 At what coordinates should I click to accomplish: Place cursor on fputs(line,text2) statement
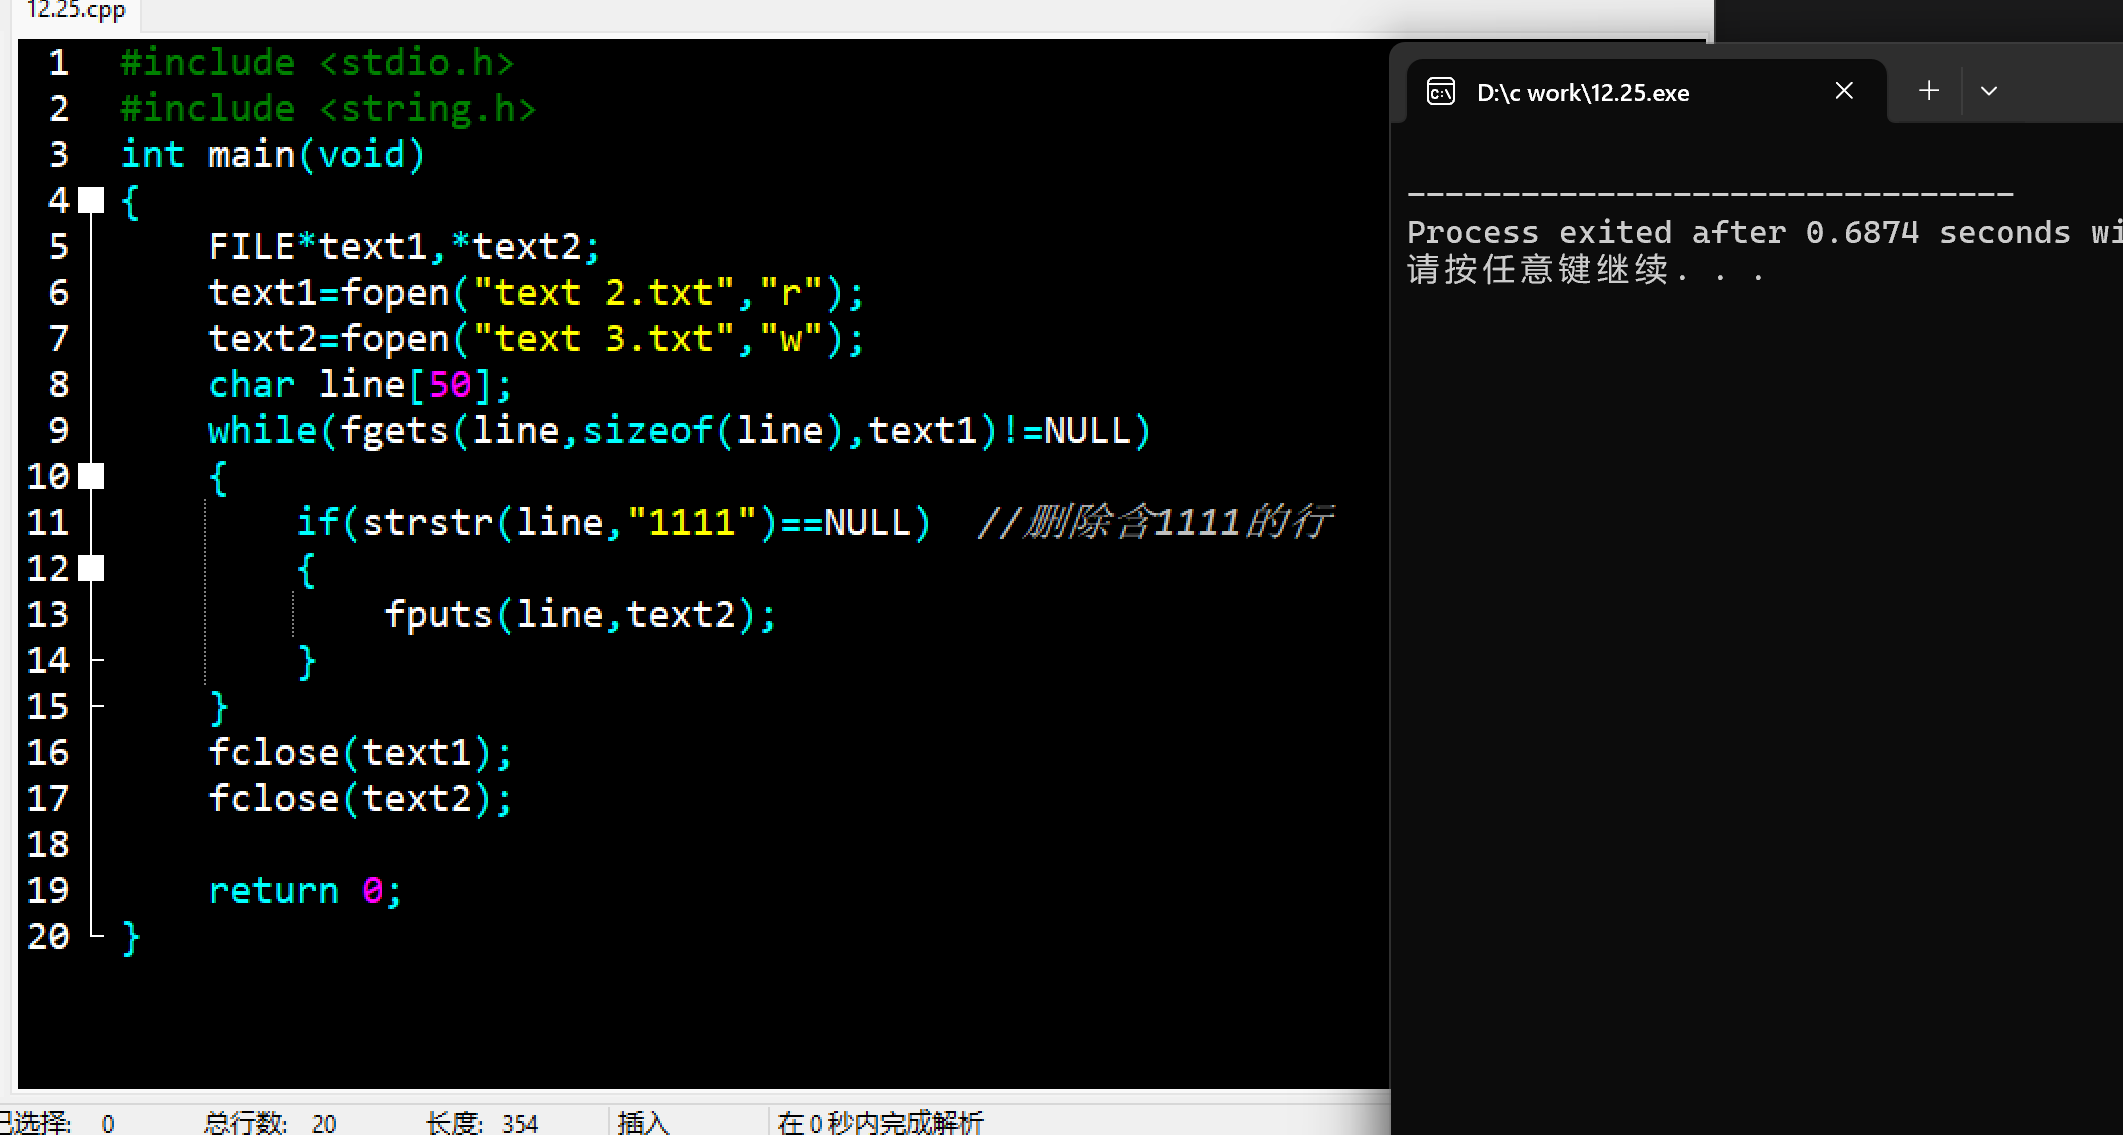click(580, 614)
